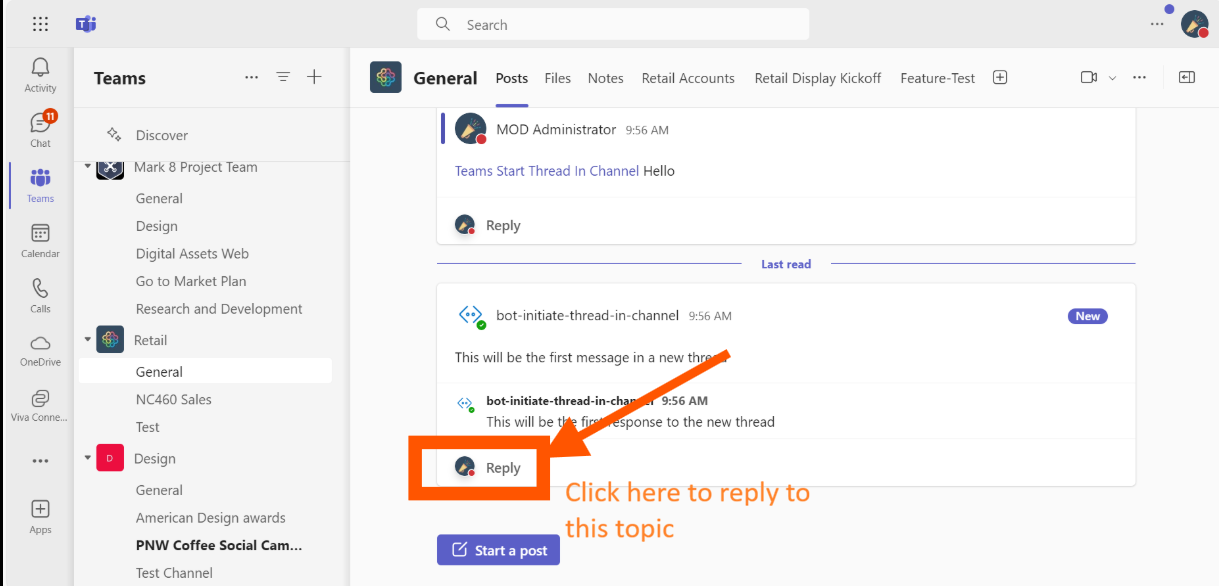The height and width of the screenshot is (586, 1219).
Task: Open Teams Start Thread In Channel link
Action: point(547,171)
